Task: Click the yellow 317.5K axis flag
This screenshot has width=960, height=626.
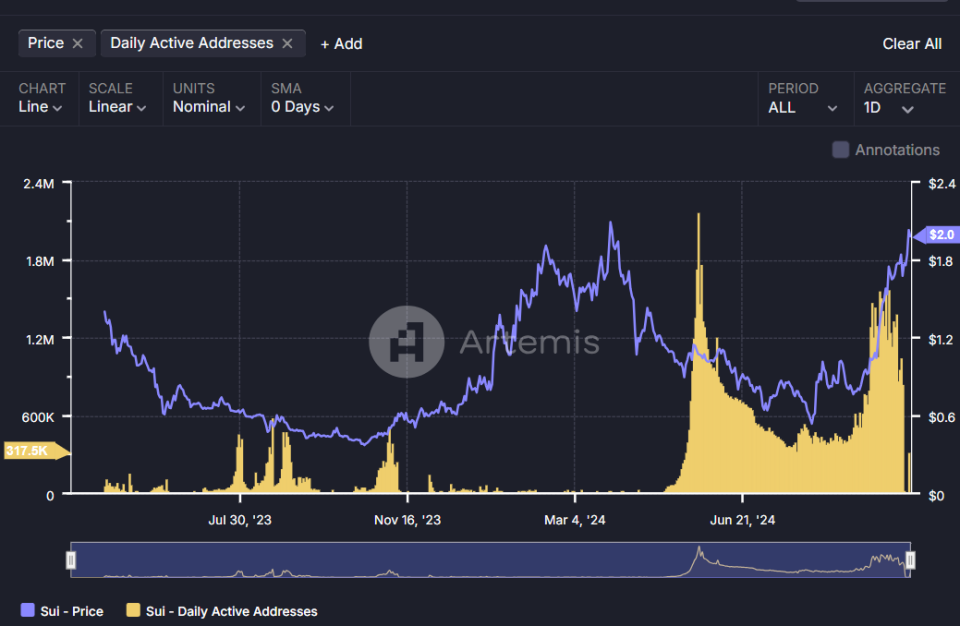Action: [30, 451]
